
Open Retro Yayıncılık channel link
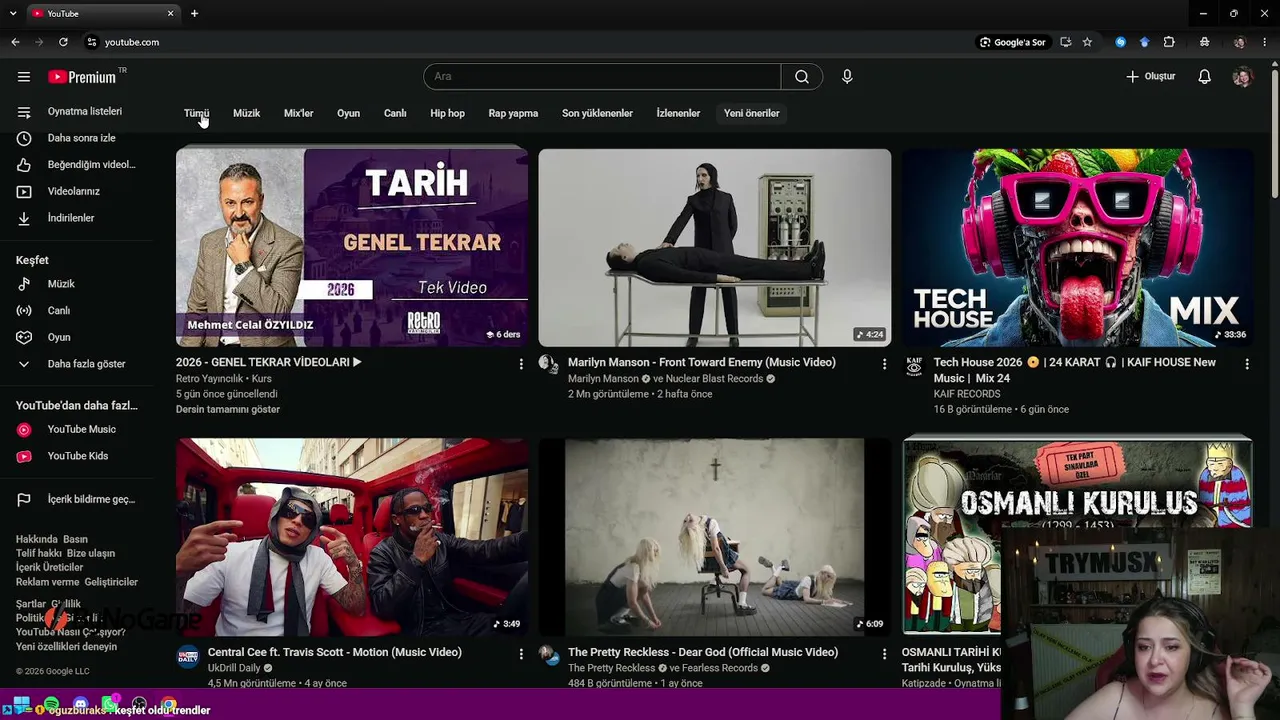tap(210, 379)
